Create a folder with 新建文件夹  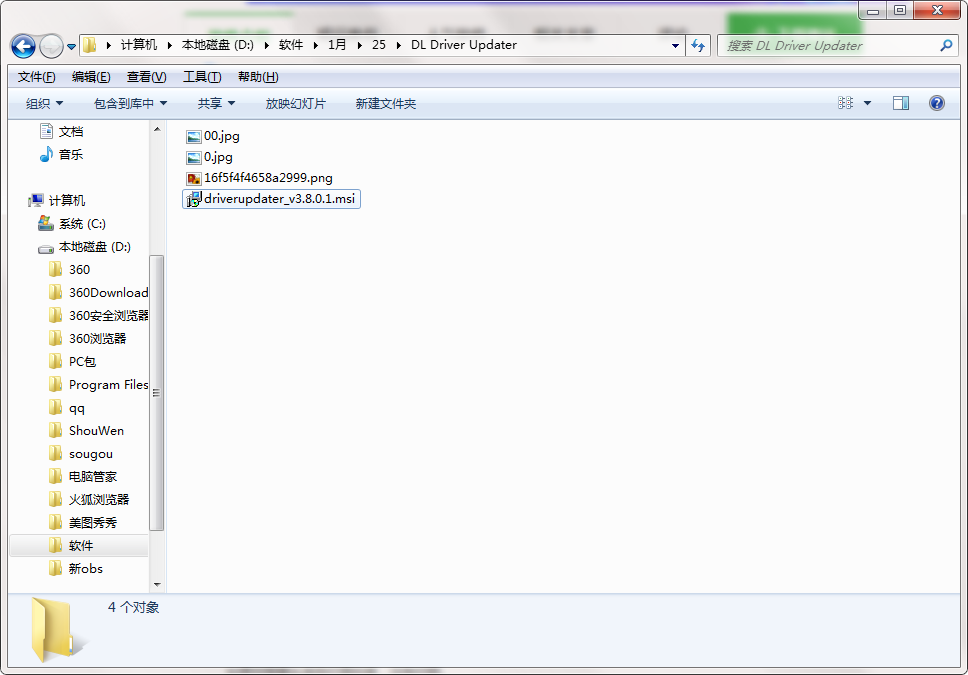[386, 104]
